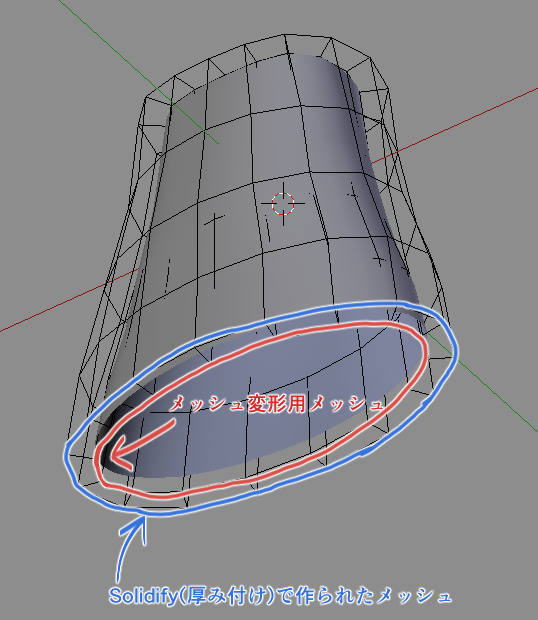This screenshot has height=620, width=538.
Task: Click the red X axis line at right
Action: 455,127
